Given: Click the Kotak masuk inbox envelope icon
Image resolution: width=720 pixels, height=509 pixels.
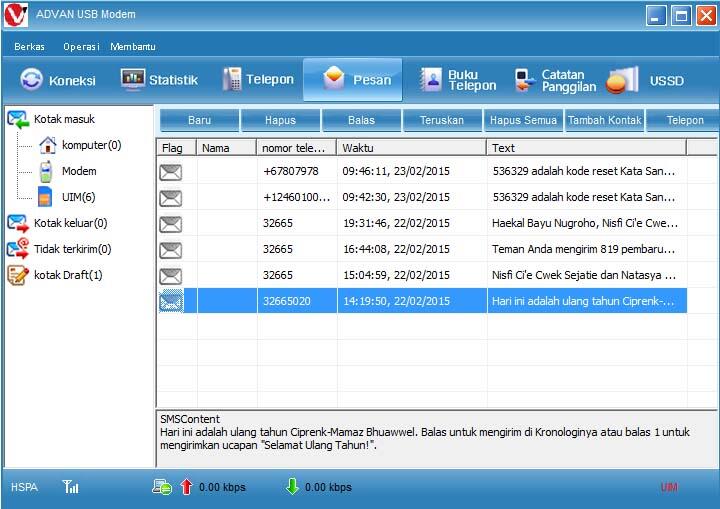Looking at the screenshot, I should [18, 119].
